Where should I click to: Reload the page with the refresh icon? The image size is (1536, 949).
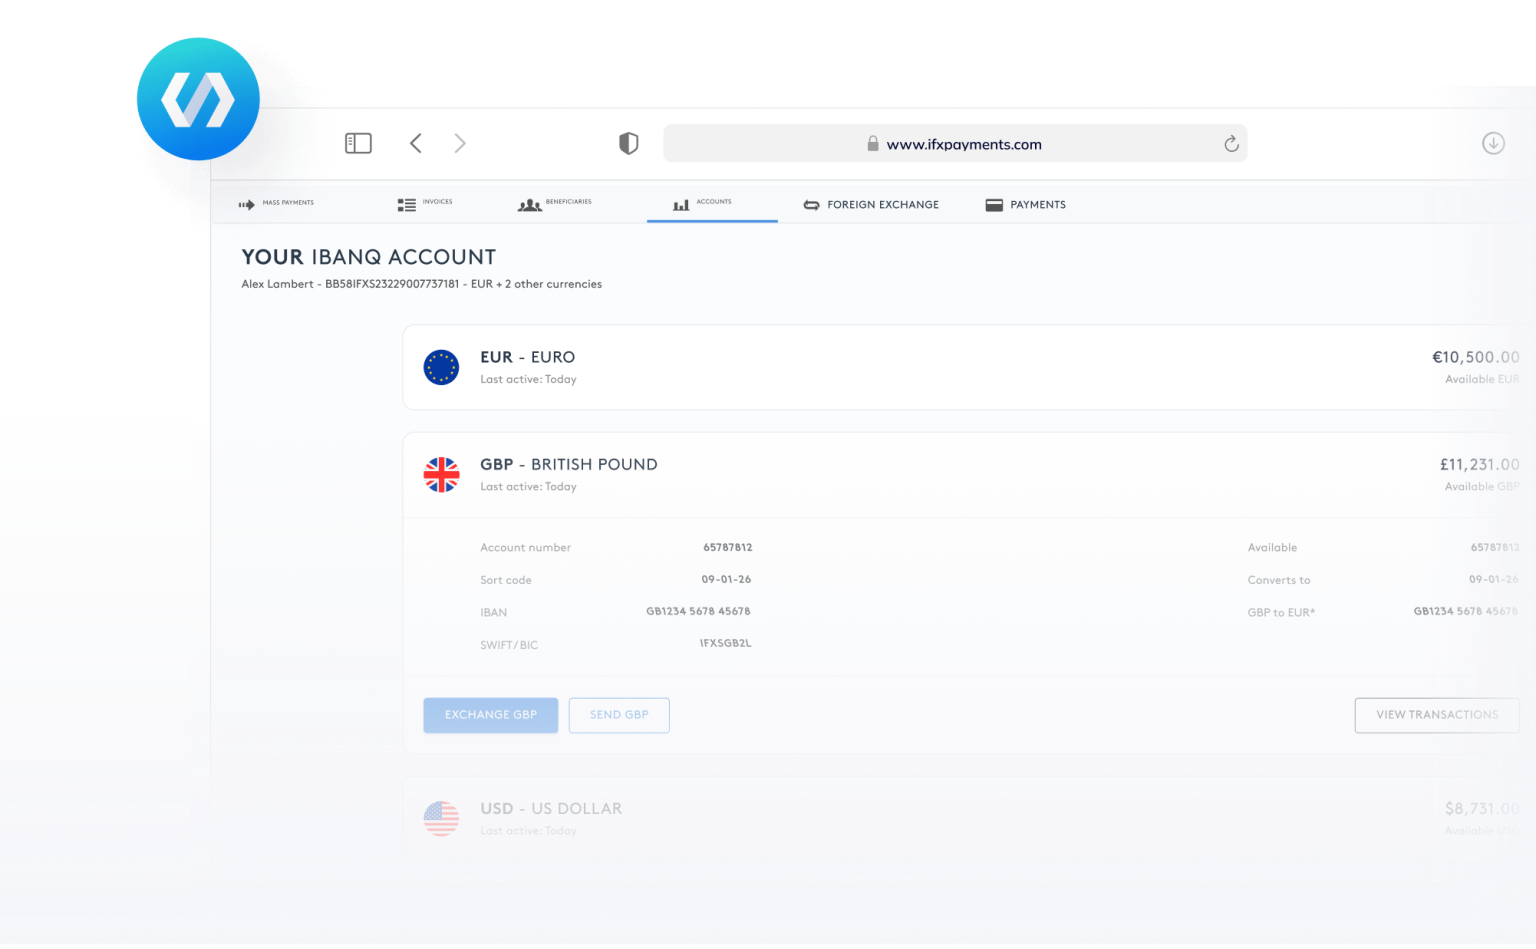pyautogui.click(x=1231, y=144)
